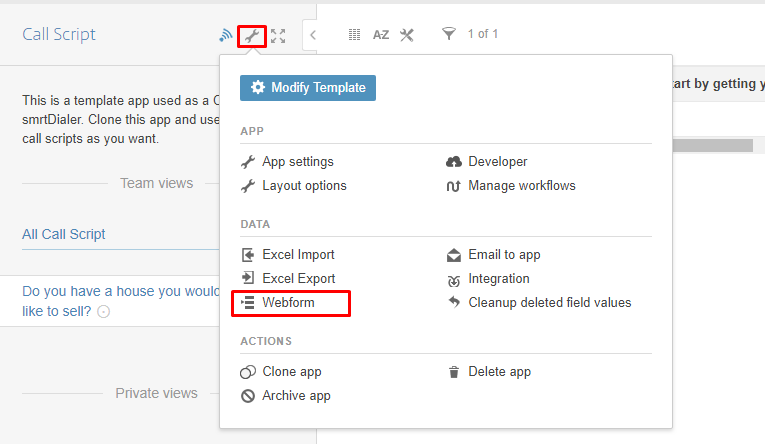
Task: Click the Modify Template button
Action: coord(308,88)
